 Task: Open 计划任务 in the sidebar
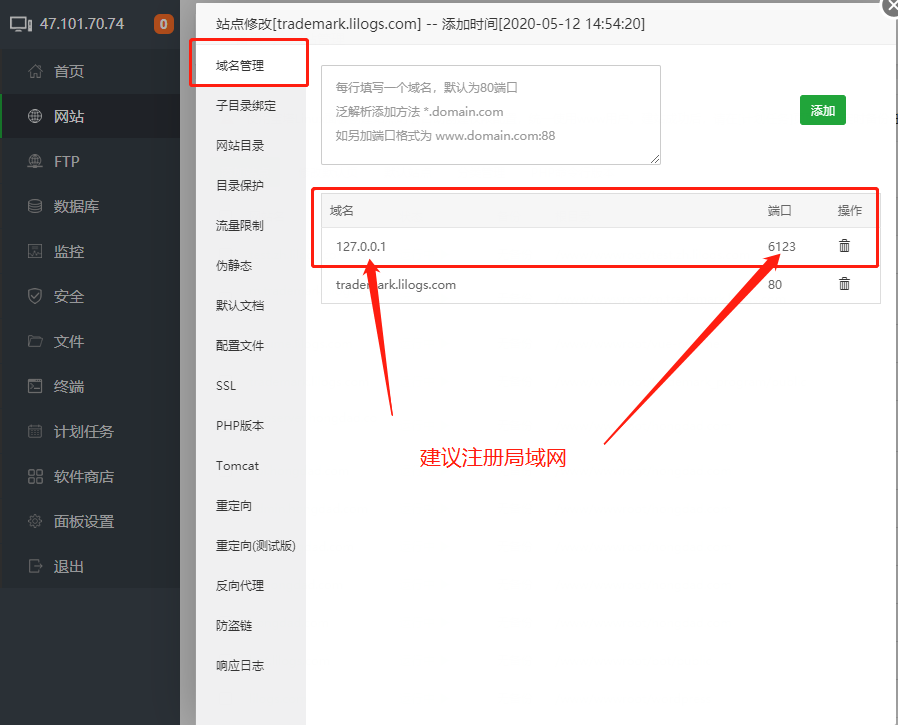[84, 432]
